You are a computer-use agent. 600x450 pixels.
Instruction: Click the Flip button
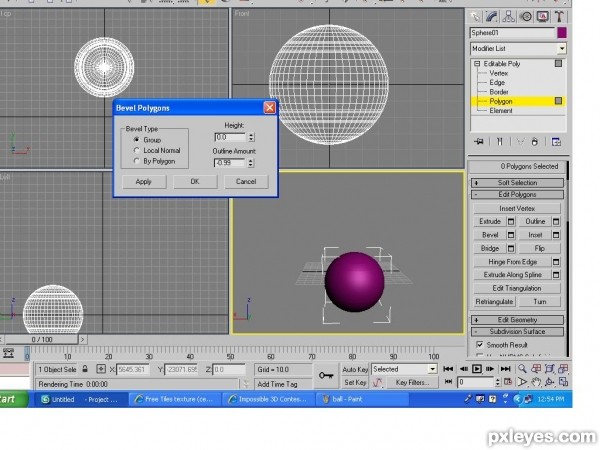(540, 248)
